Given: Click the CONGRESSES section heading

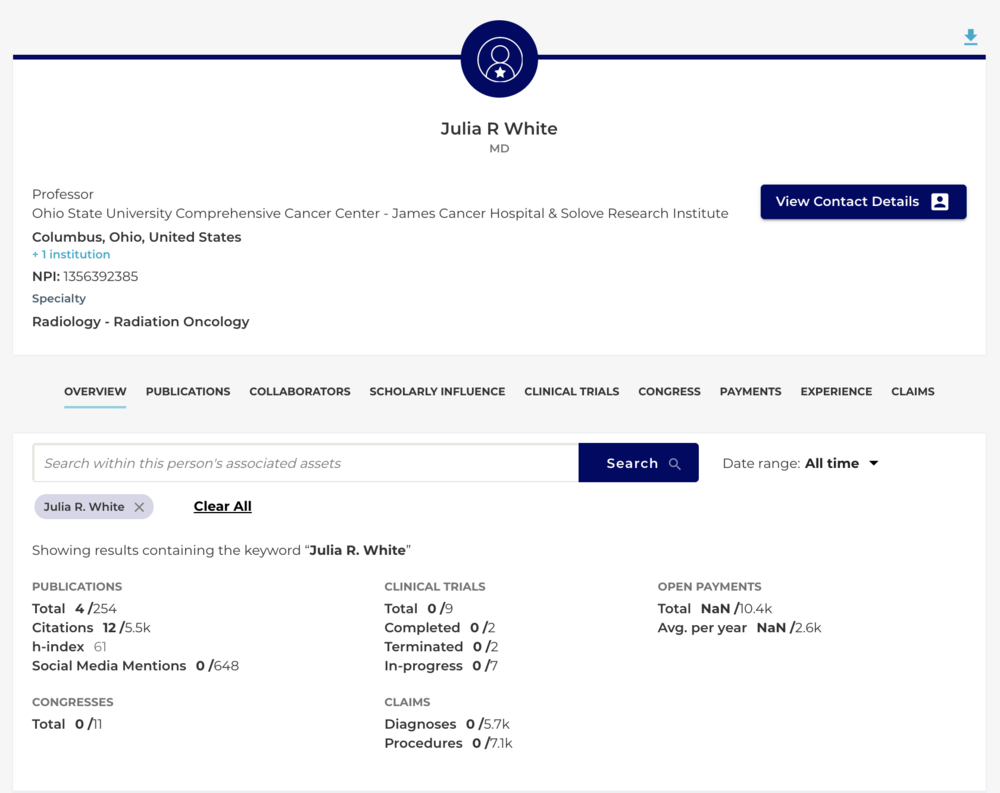Looking at the screenshot, I should [73, 702].
